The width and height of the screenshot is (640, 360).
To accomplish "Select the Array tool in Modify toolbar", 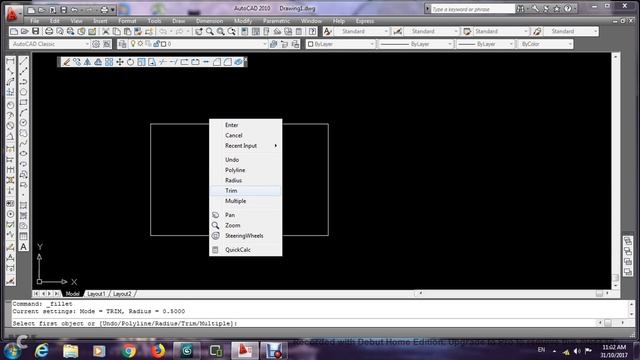I will (109, 62).
